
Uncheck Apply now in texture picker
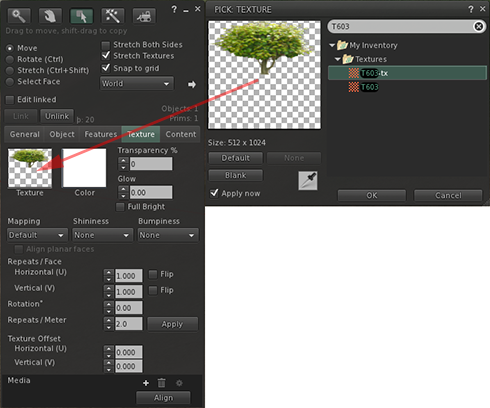click(214, 193)
